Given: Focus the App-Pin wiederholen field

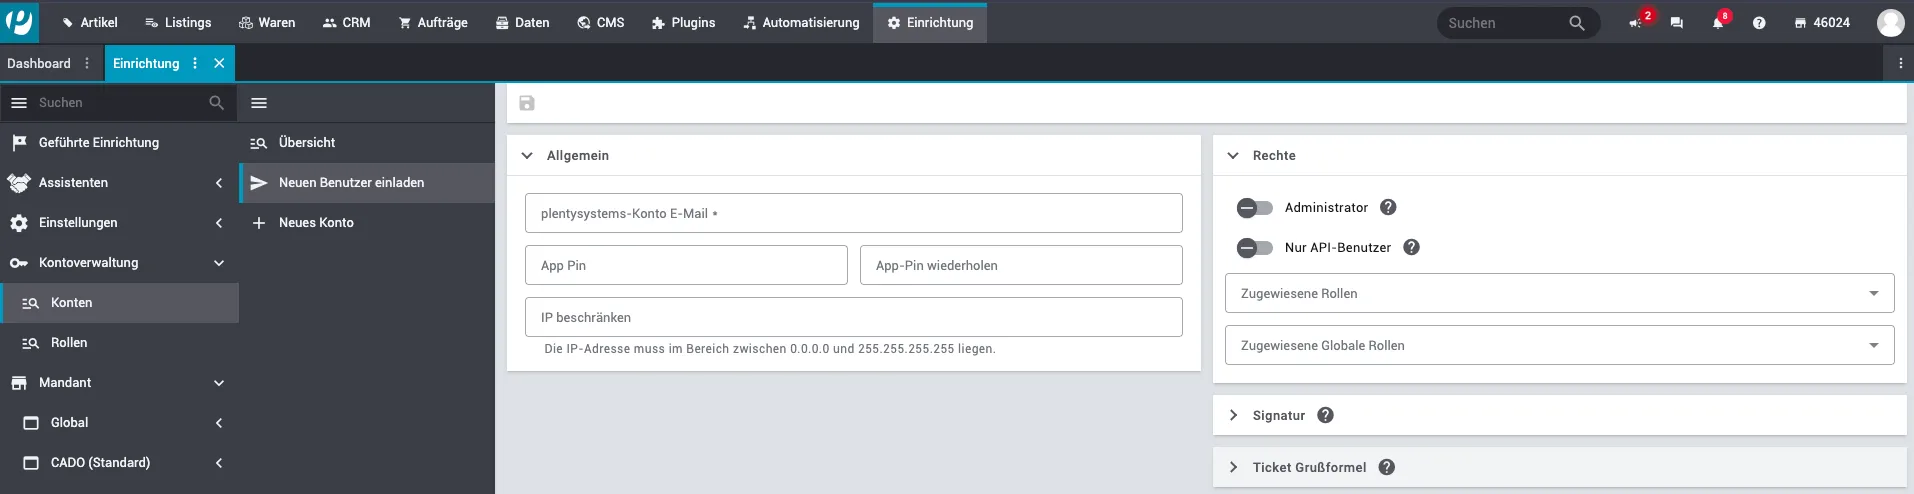Looking at the screenshot, I should (1021, 265).
